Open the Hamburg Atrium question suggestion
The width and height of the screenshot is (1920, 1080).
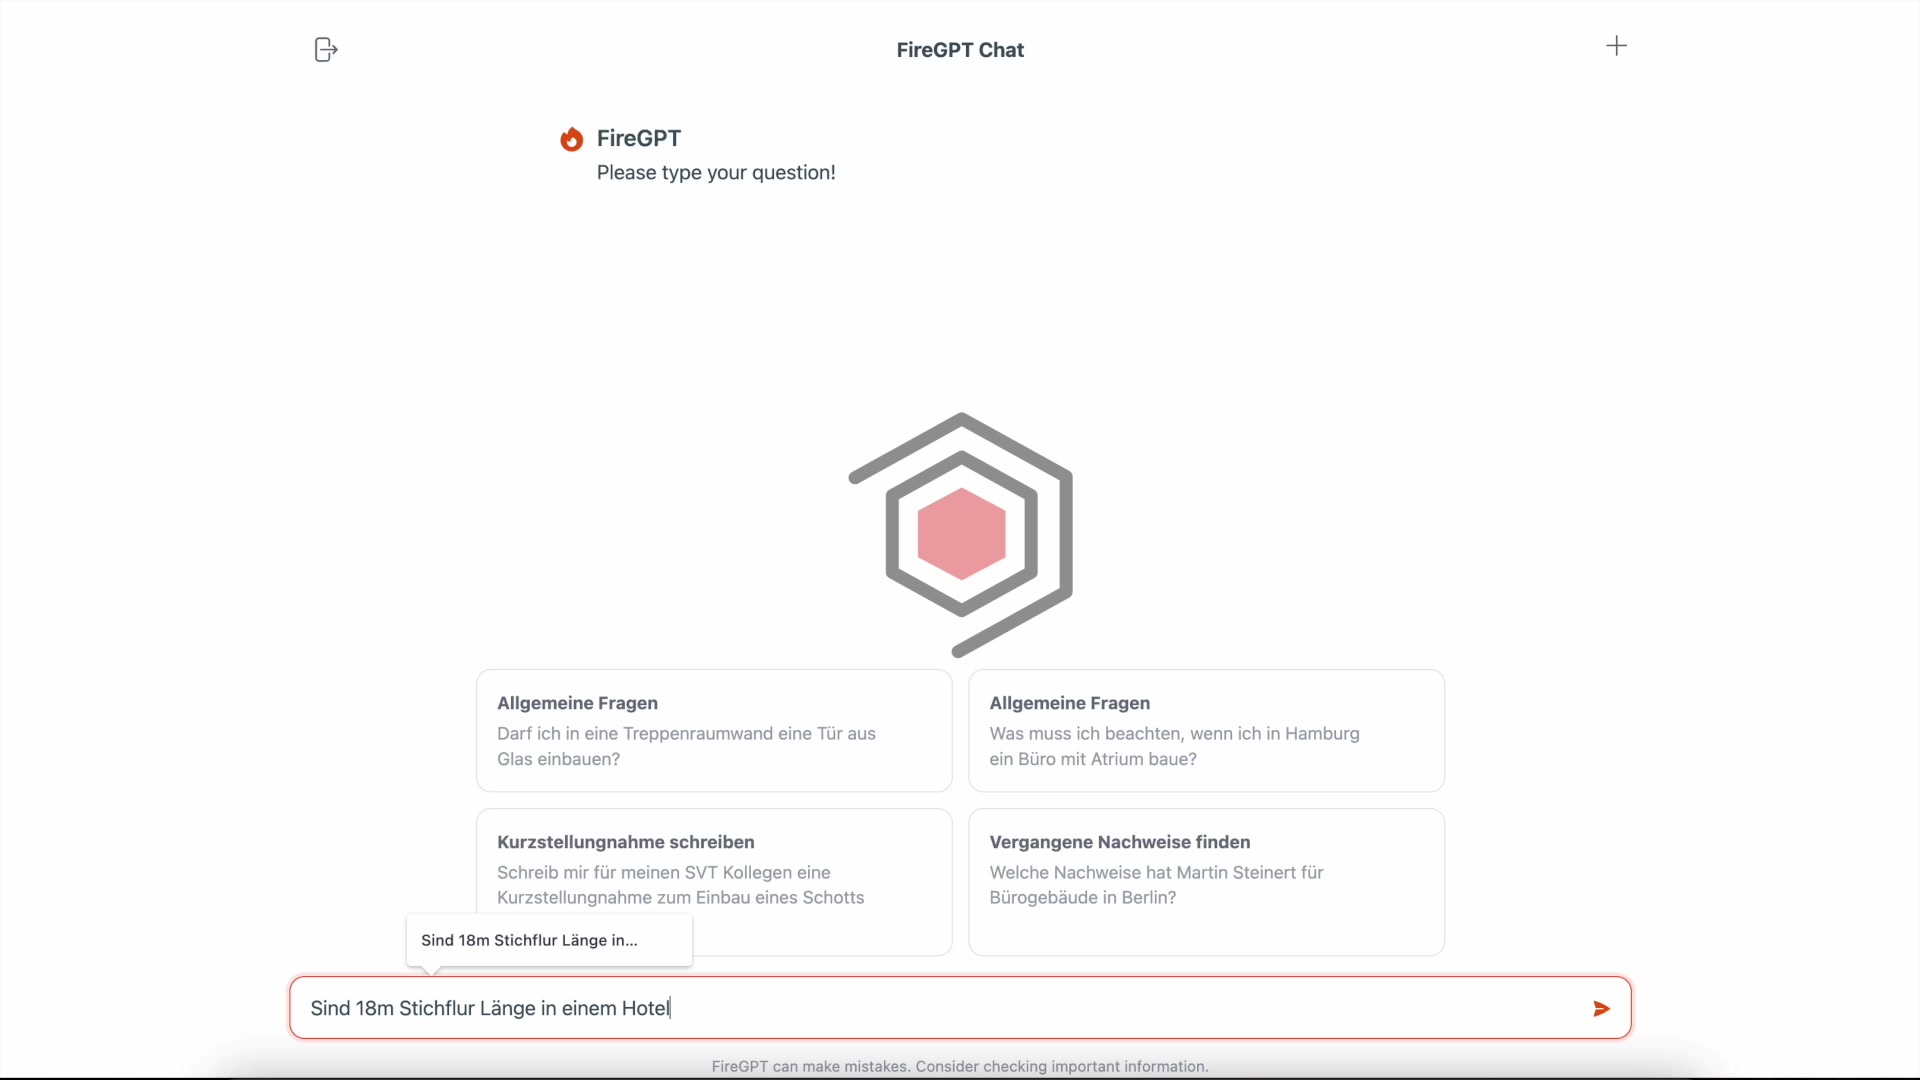(1206, 730)
